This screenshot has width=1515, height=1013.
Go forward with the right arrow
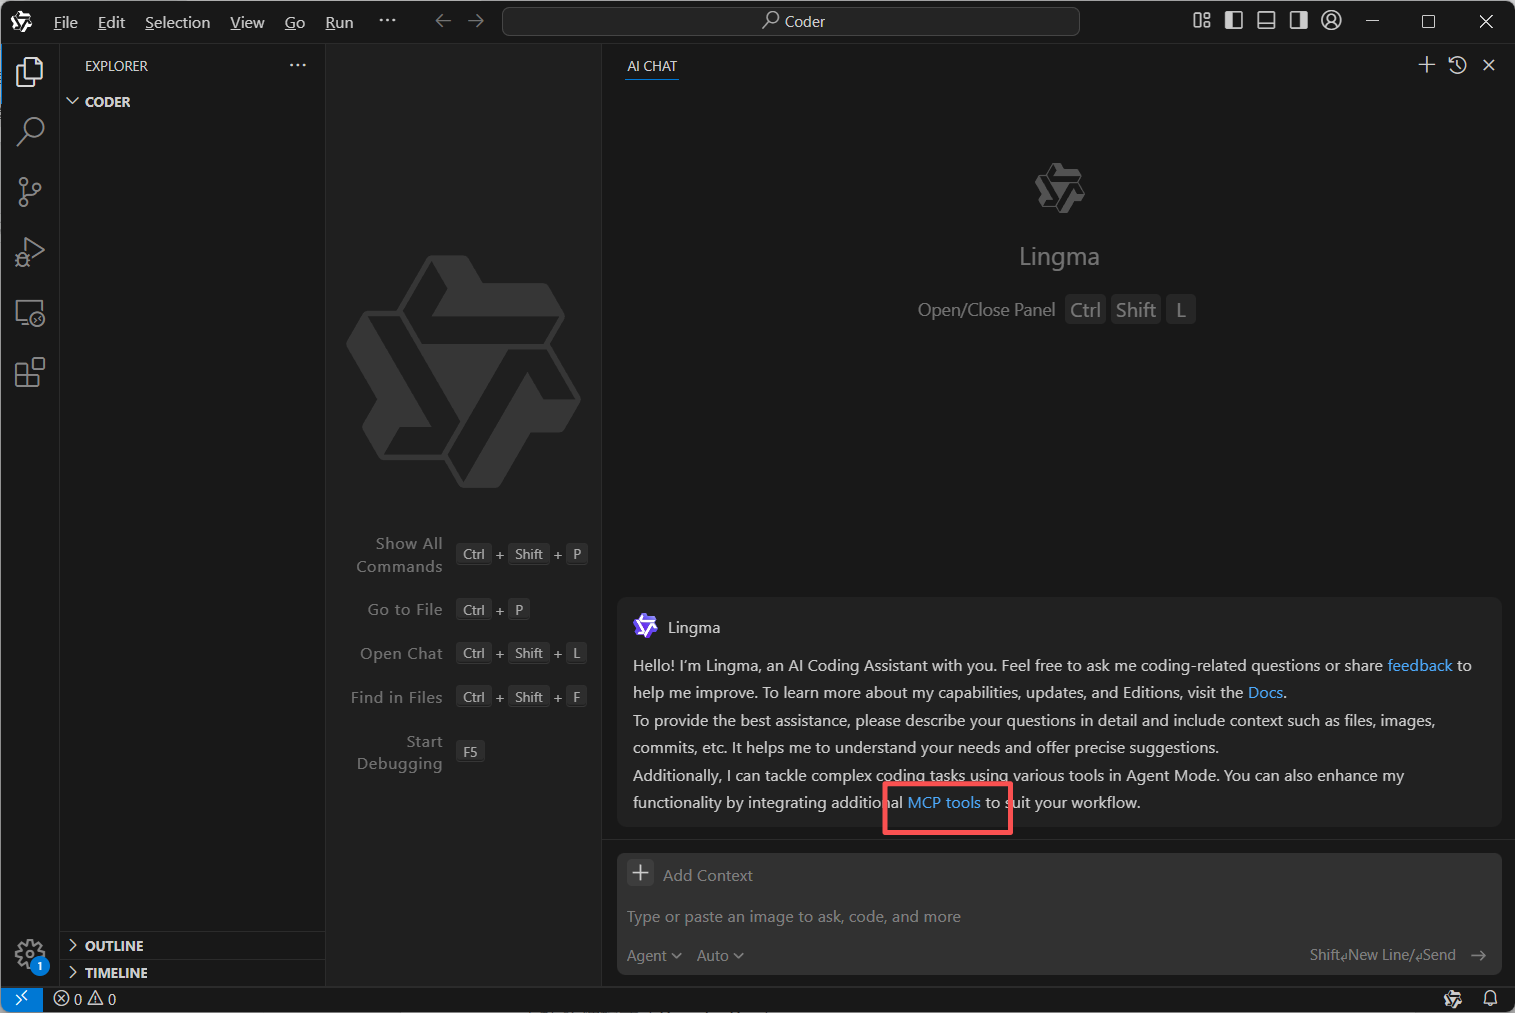476,21
